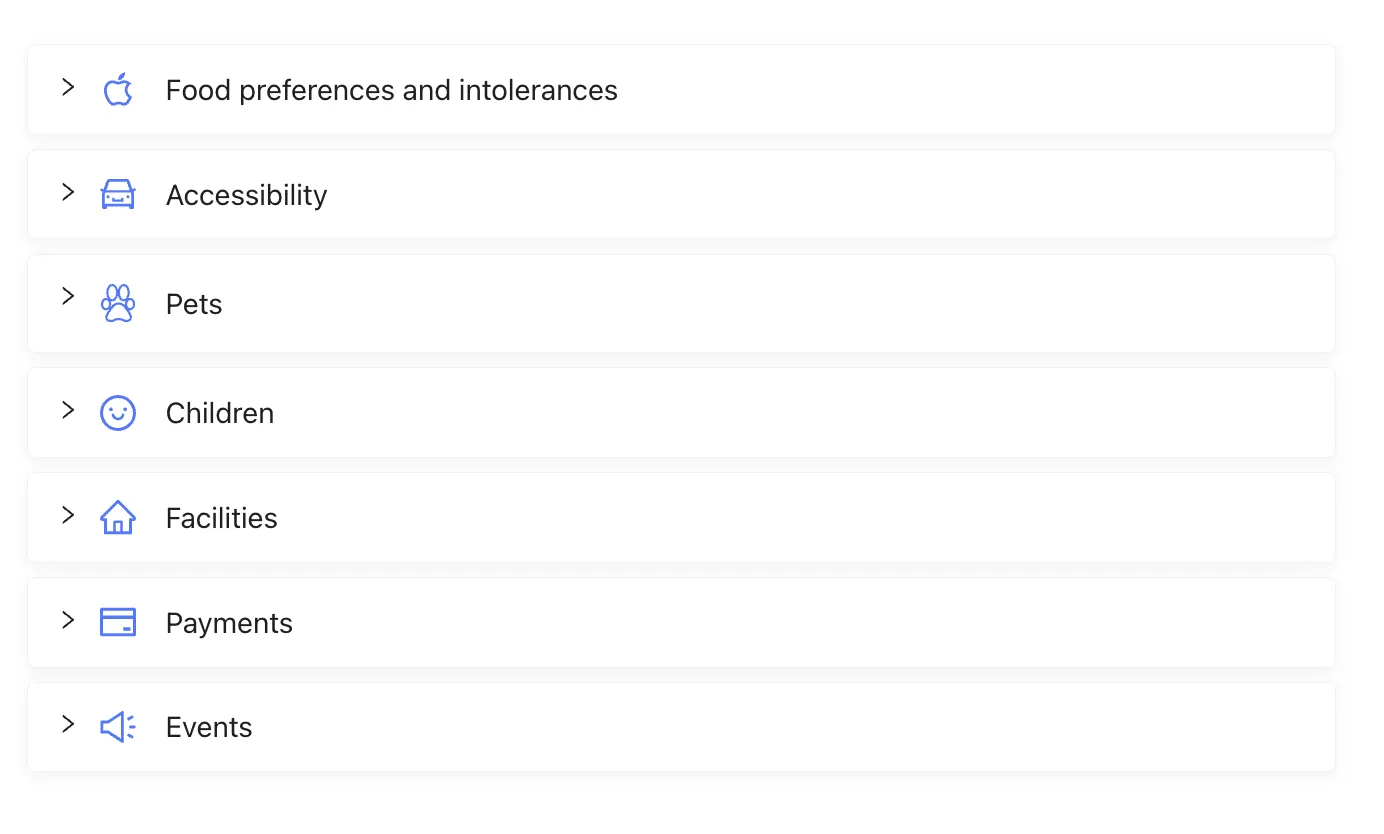Viewport: 1384px width, 834px height.
Task: Expand the Accessibility section chevron
Action: [x=68, y=192]
